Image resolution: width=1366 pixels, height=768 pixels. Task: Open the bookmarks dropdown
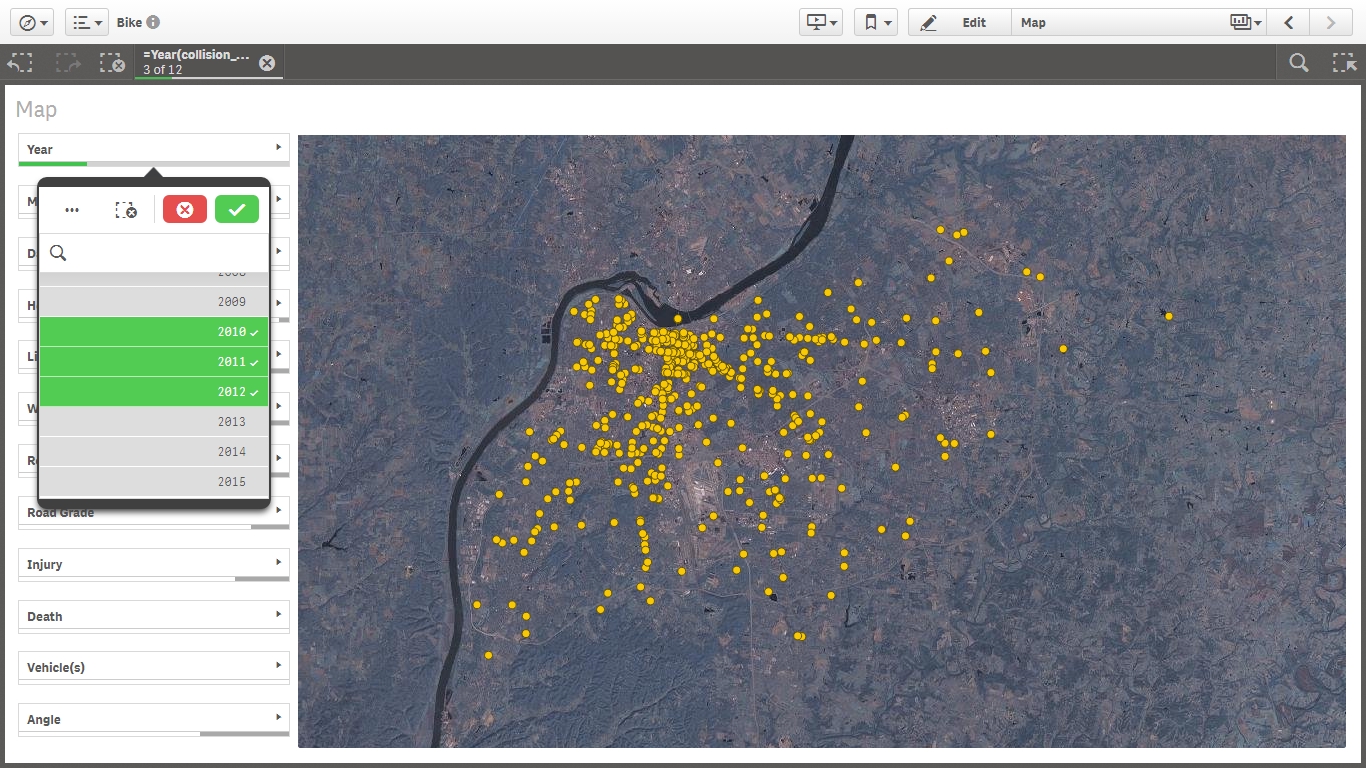pyautogui.click(x=875, y=22)
